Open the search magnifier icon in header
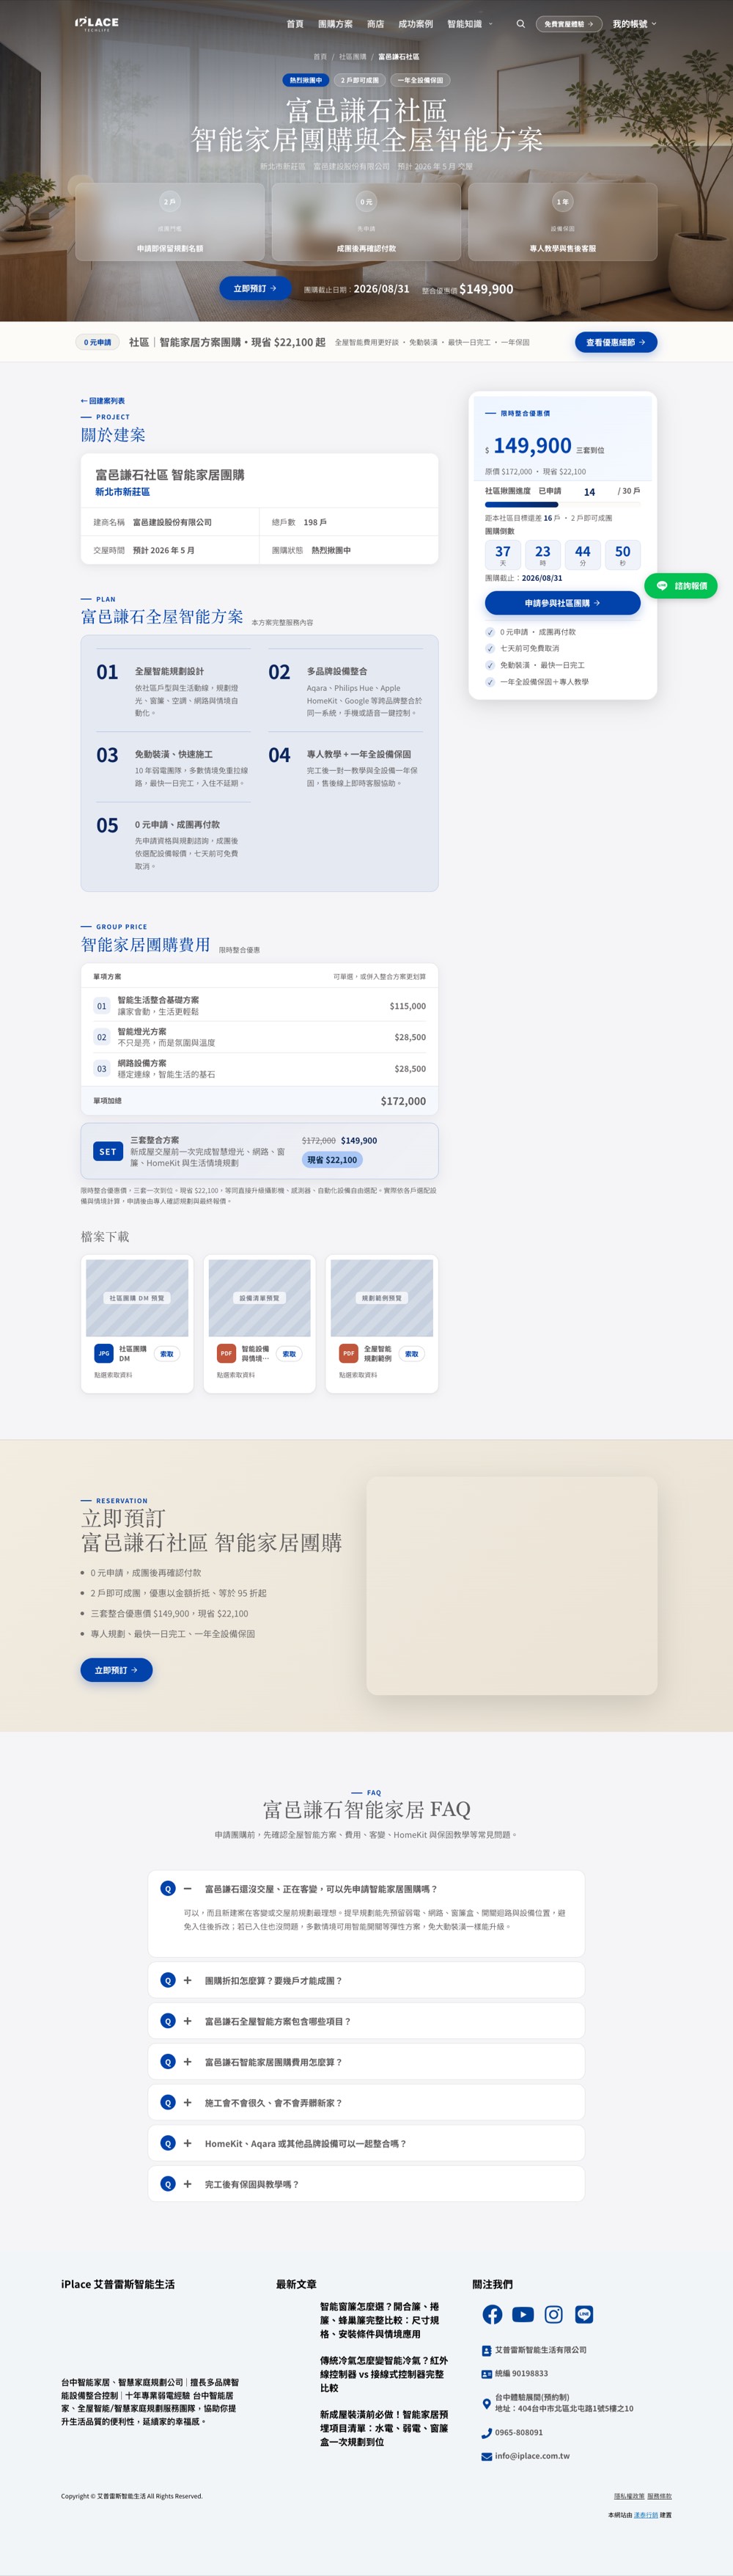This screenshot has width=733, height=2576. (x=520, y=23)
